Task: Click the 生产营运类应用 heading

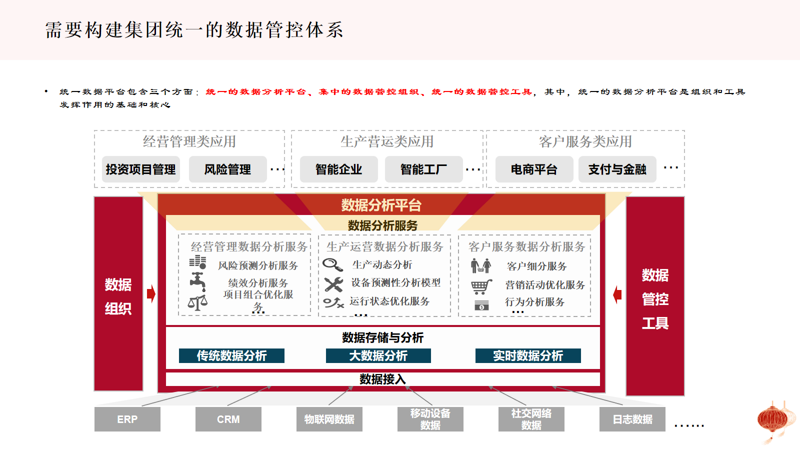Action: [x=387, y=141]
